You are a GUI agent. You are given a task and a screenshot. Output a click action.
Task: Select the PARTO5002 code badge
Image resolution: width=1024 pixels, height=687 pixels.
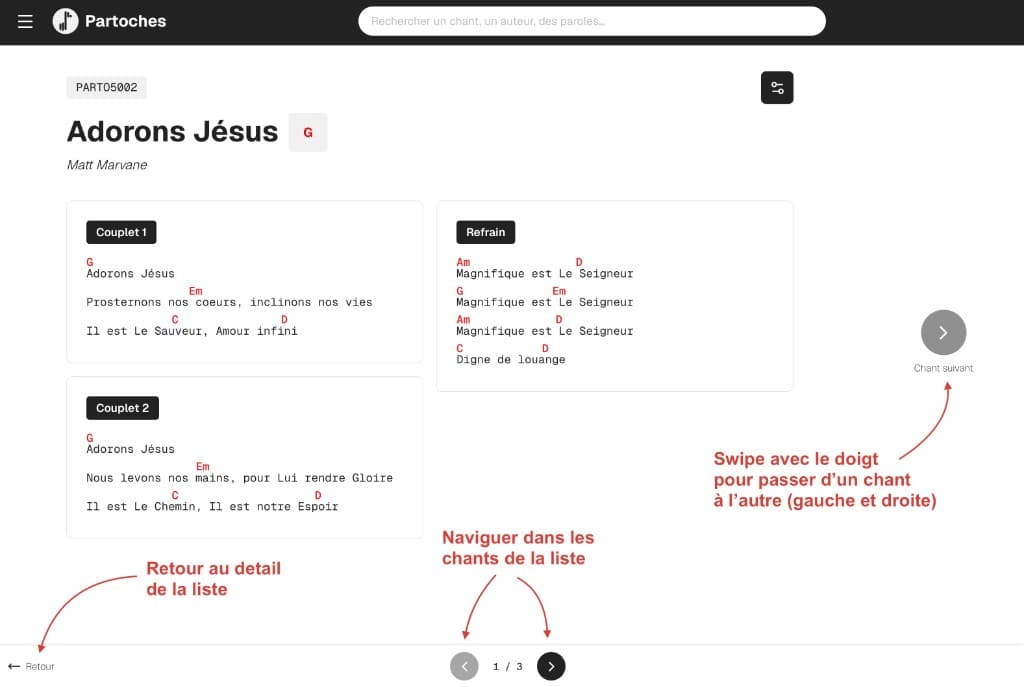click(106, 87)
